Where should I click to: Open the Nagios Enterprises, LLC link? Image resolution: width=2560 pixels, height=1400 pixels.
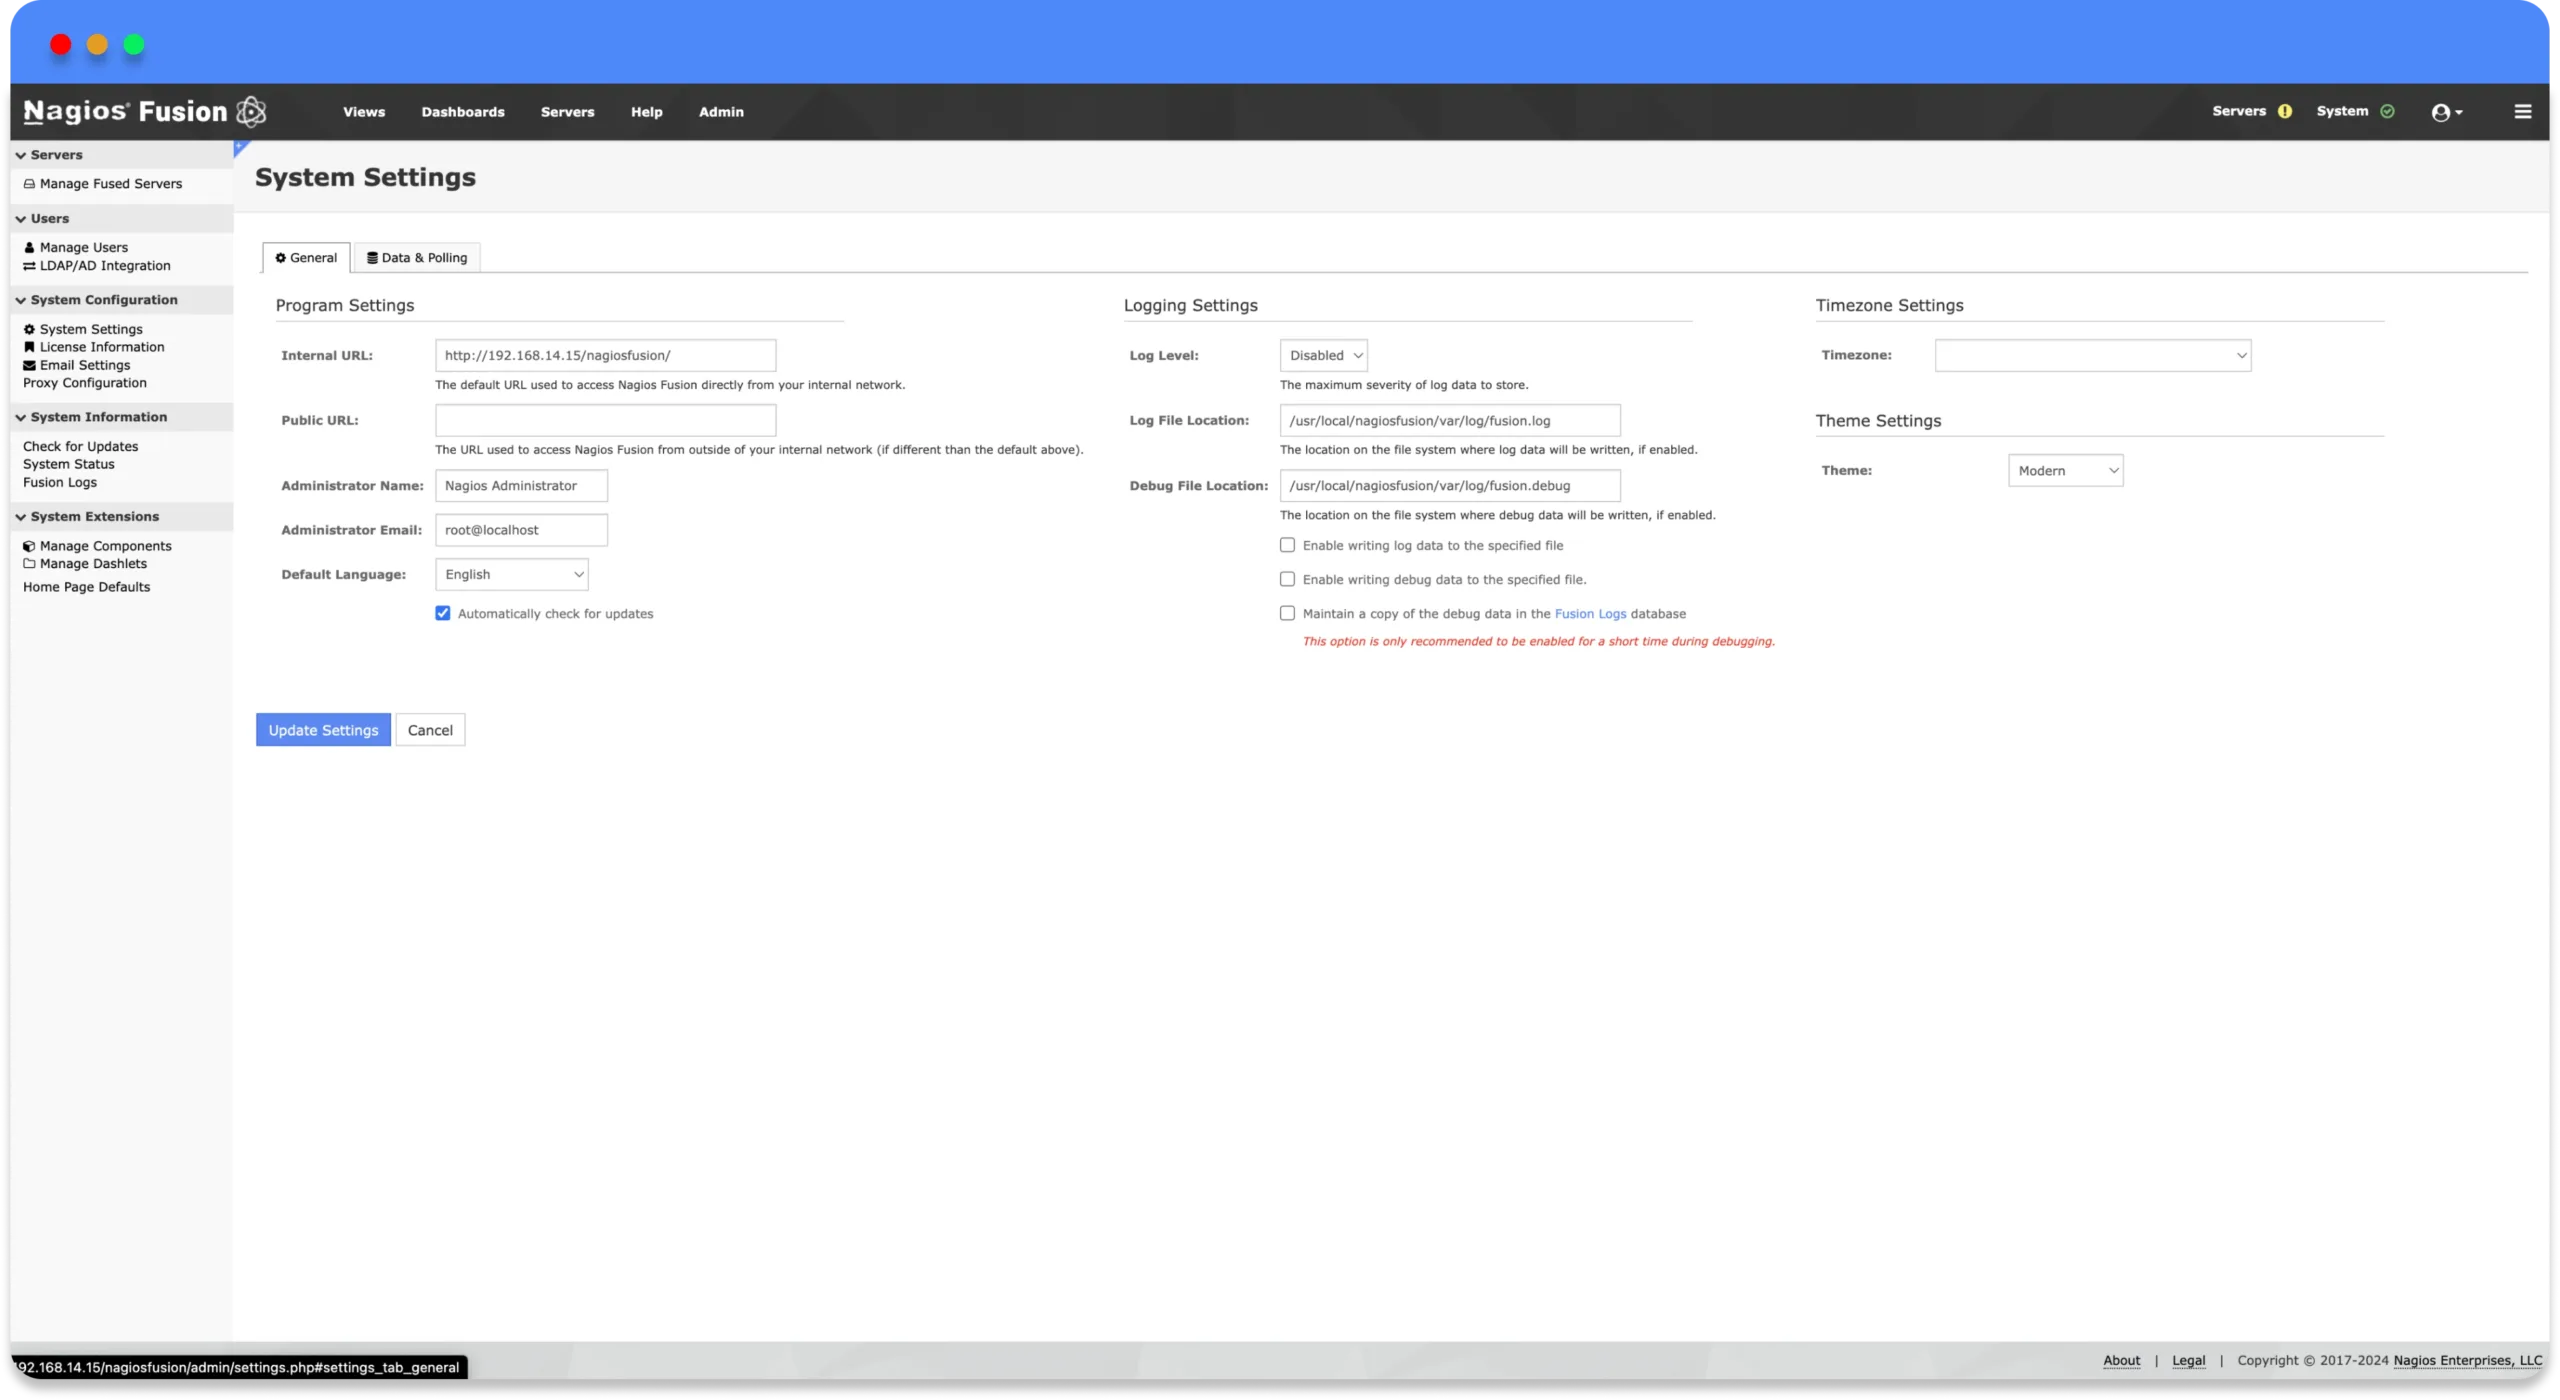[2467, 1360]
